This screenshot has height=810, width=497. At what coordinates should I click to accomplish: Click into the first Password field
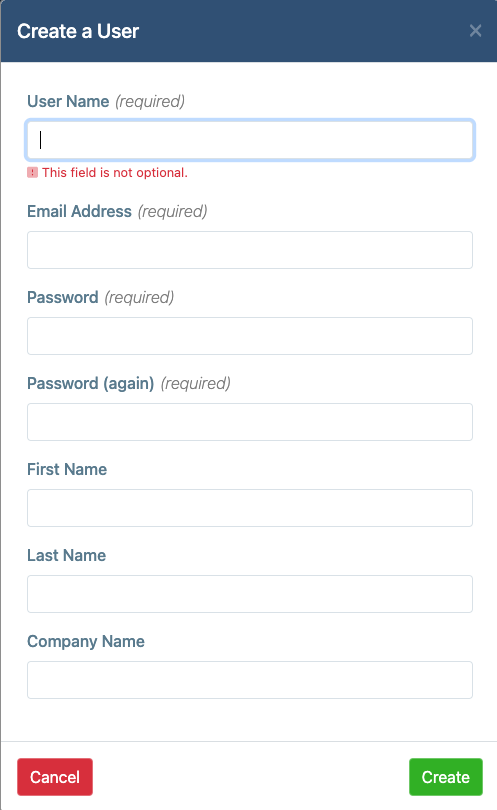point(250,336)
